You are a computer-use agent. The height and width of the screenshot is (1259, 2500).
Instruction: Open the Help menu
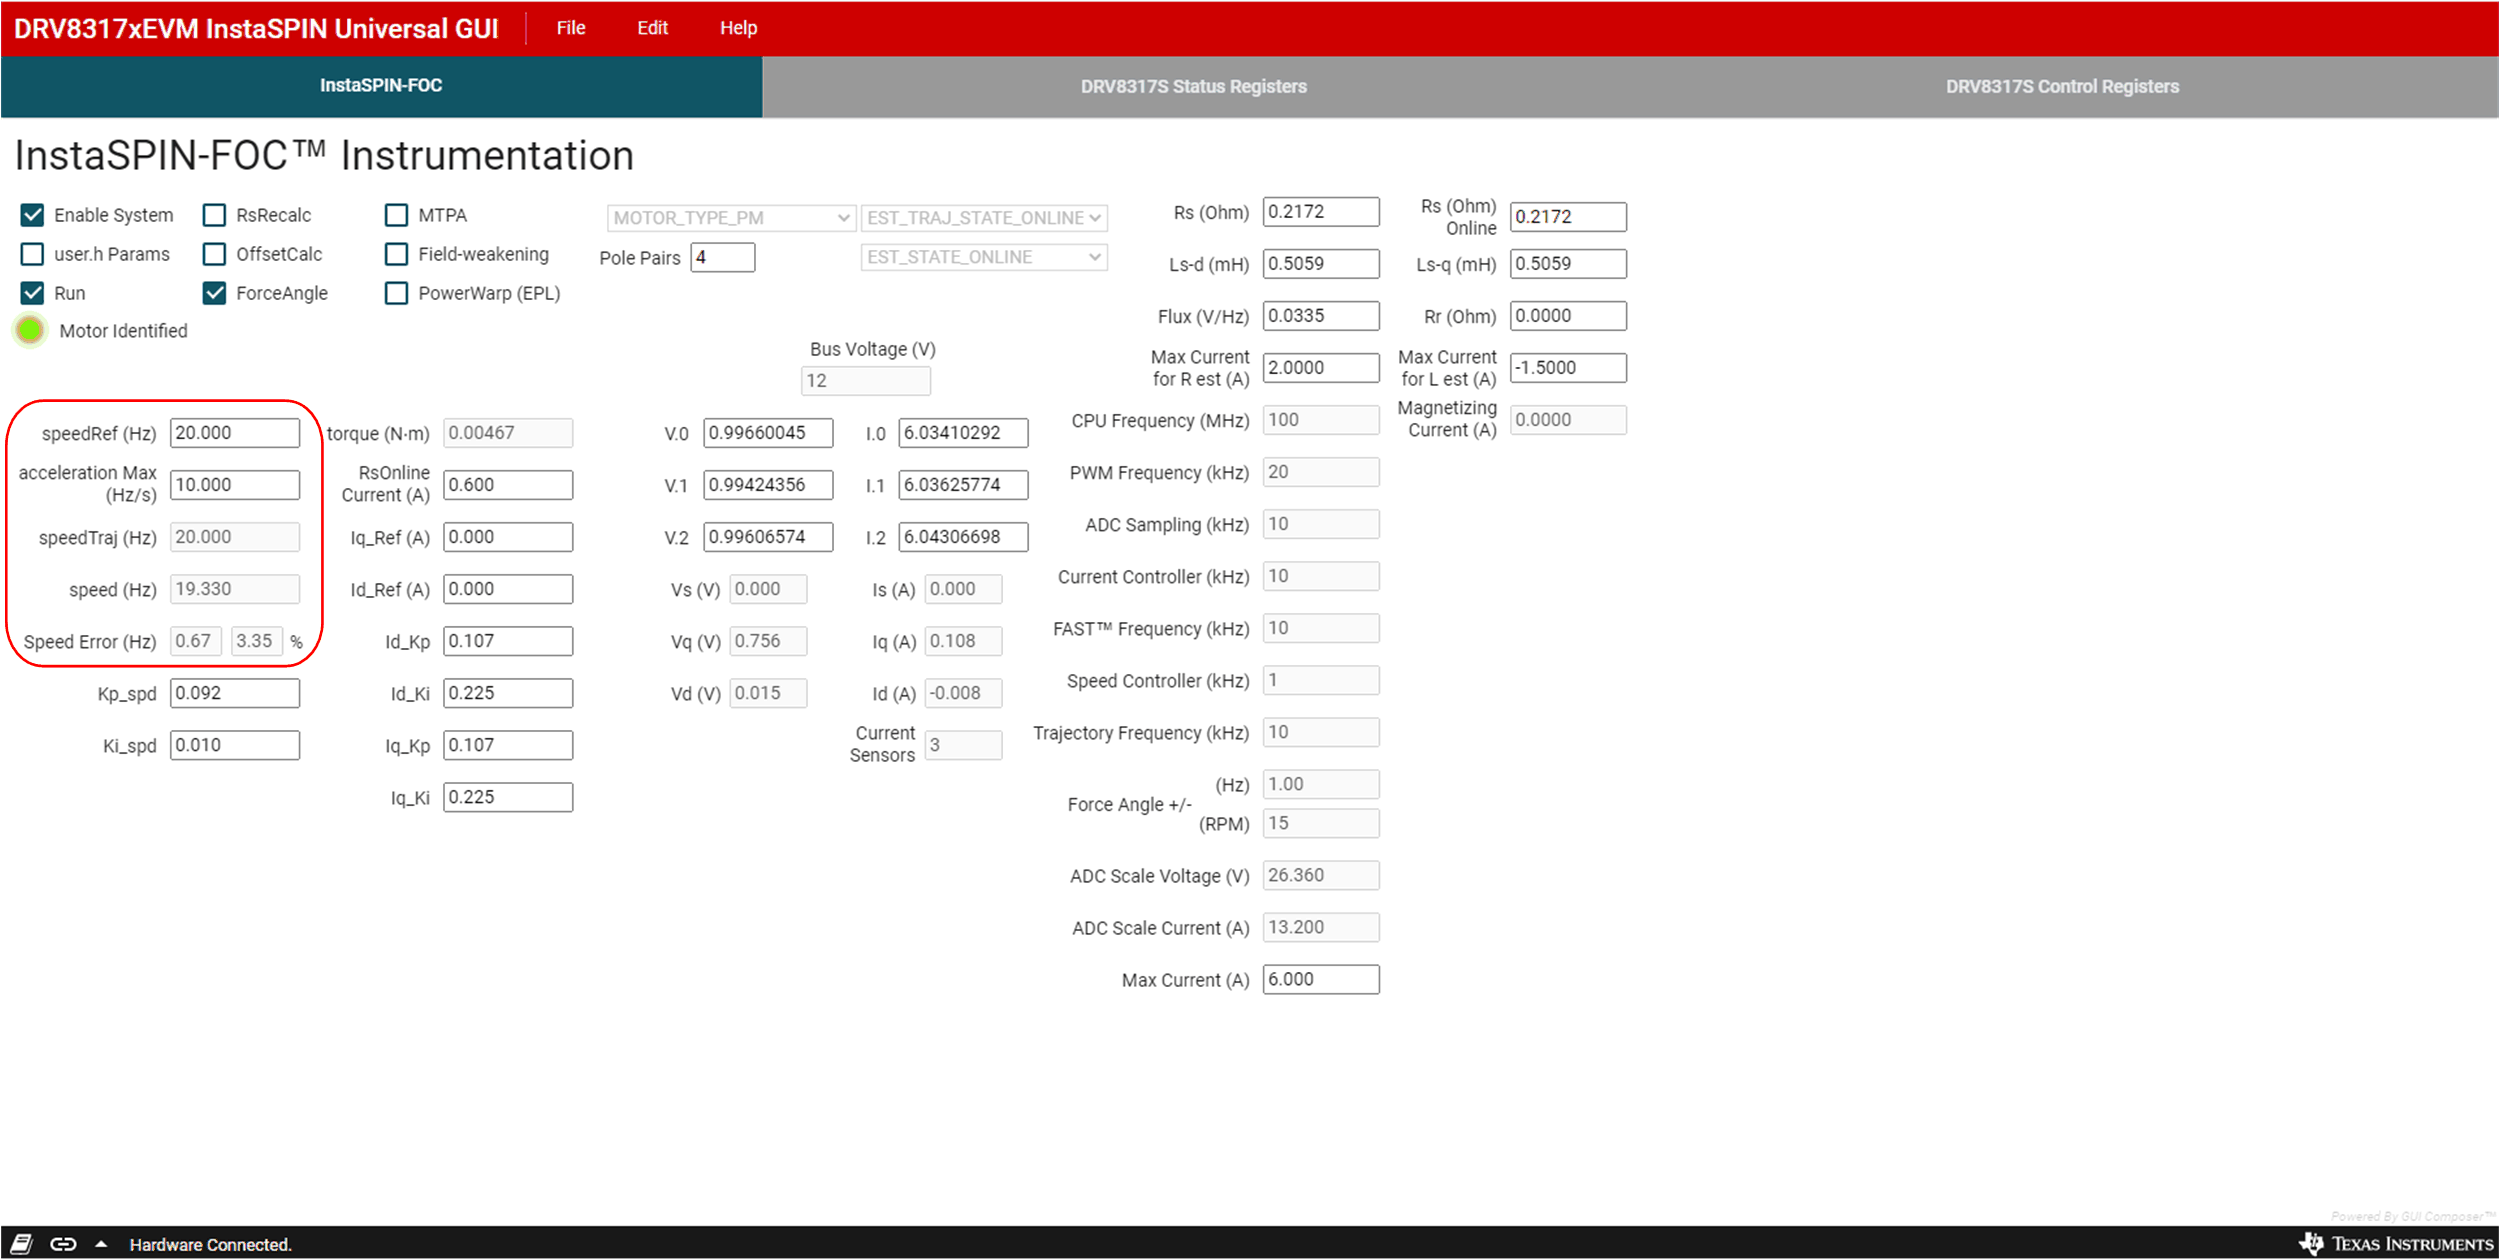(738, 28)
